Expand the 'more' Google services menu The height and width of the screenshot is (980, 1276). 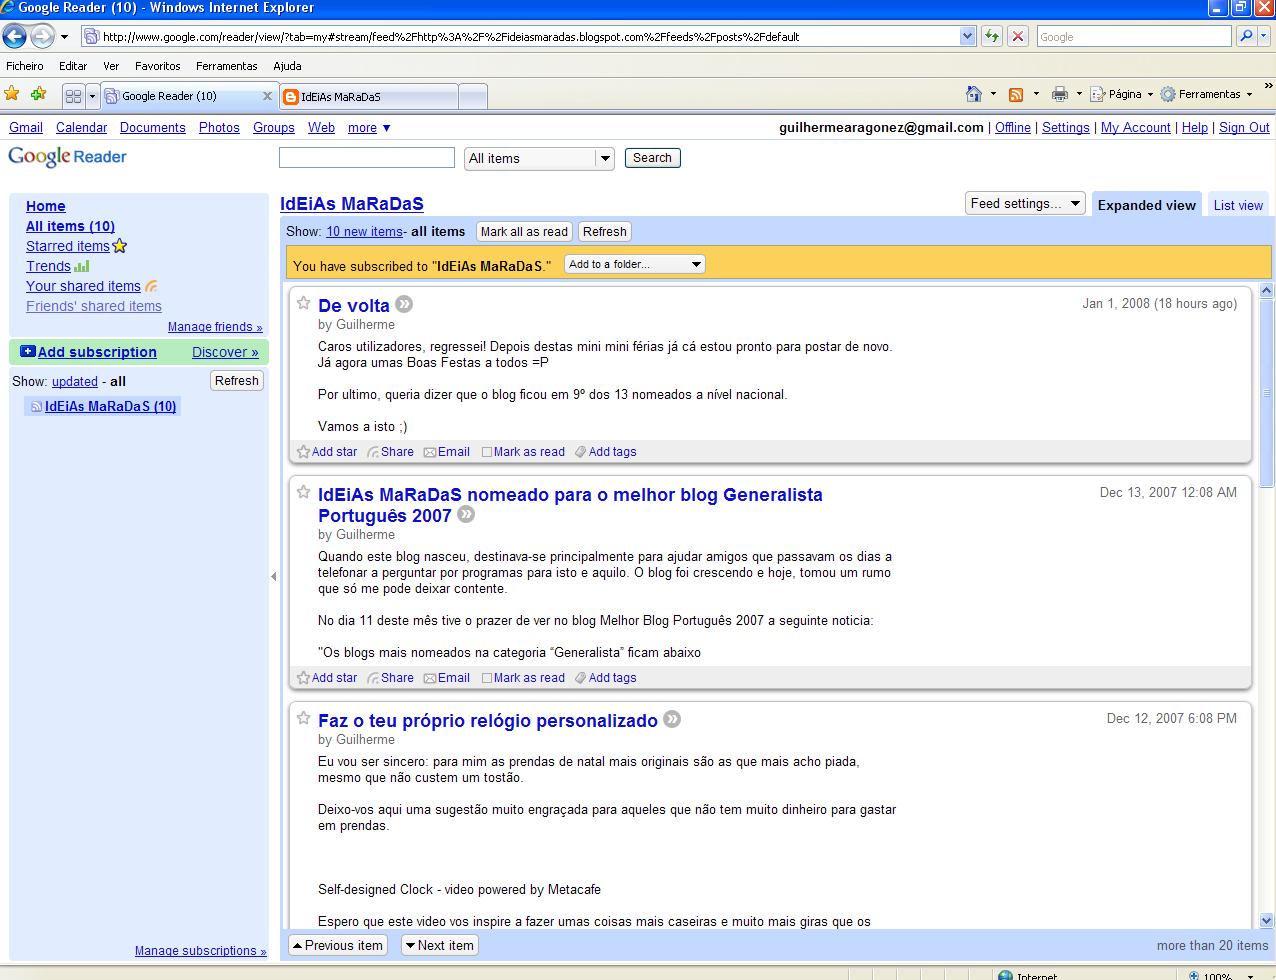369,128
